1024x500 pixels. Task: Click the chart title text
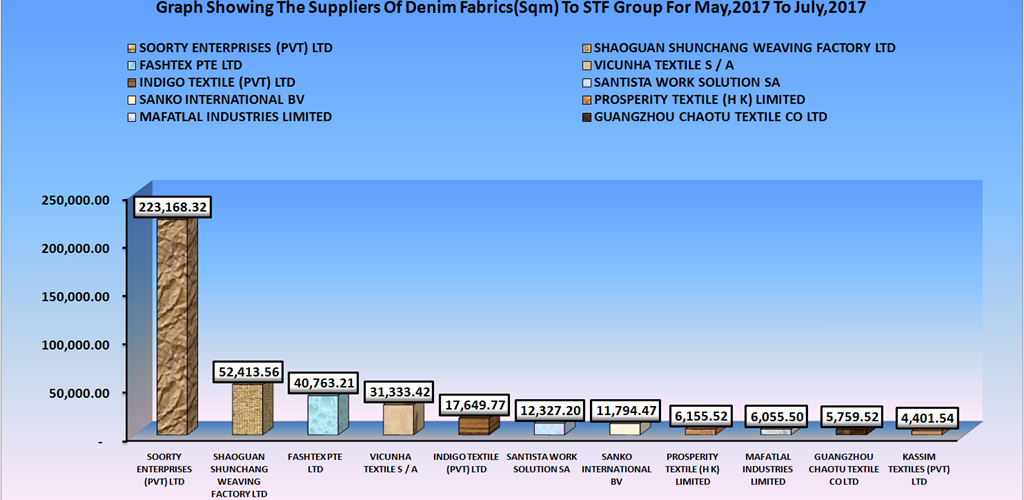512,9
